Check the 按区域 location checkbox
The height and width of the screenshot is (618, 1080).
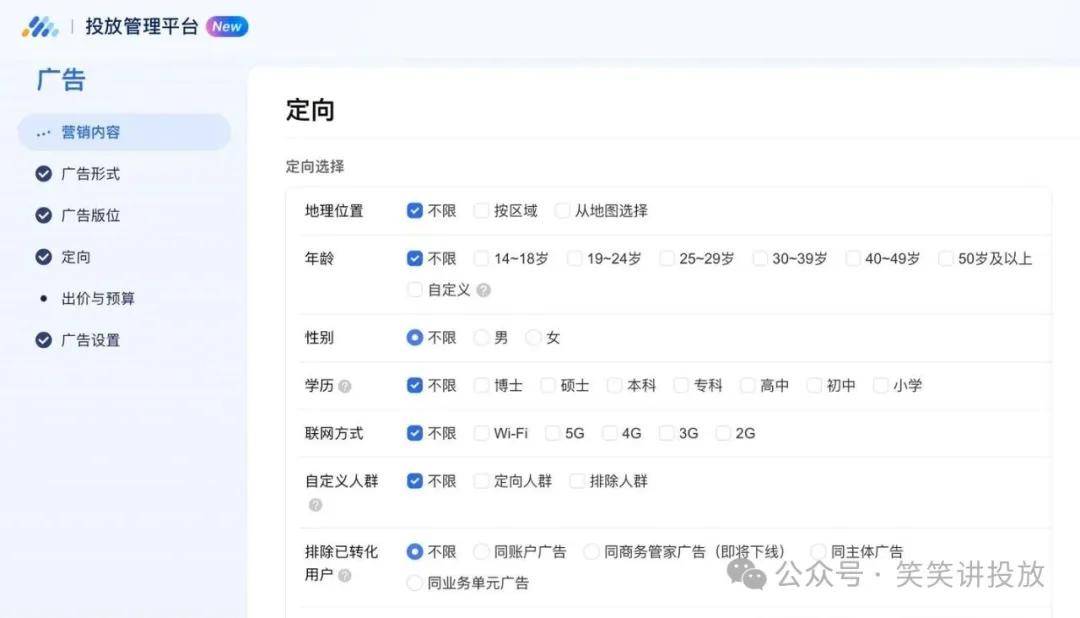point(481,211)
